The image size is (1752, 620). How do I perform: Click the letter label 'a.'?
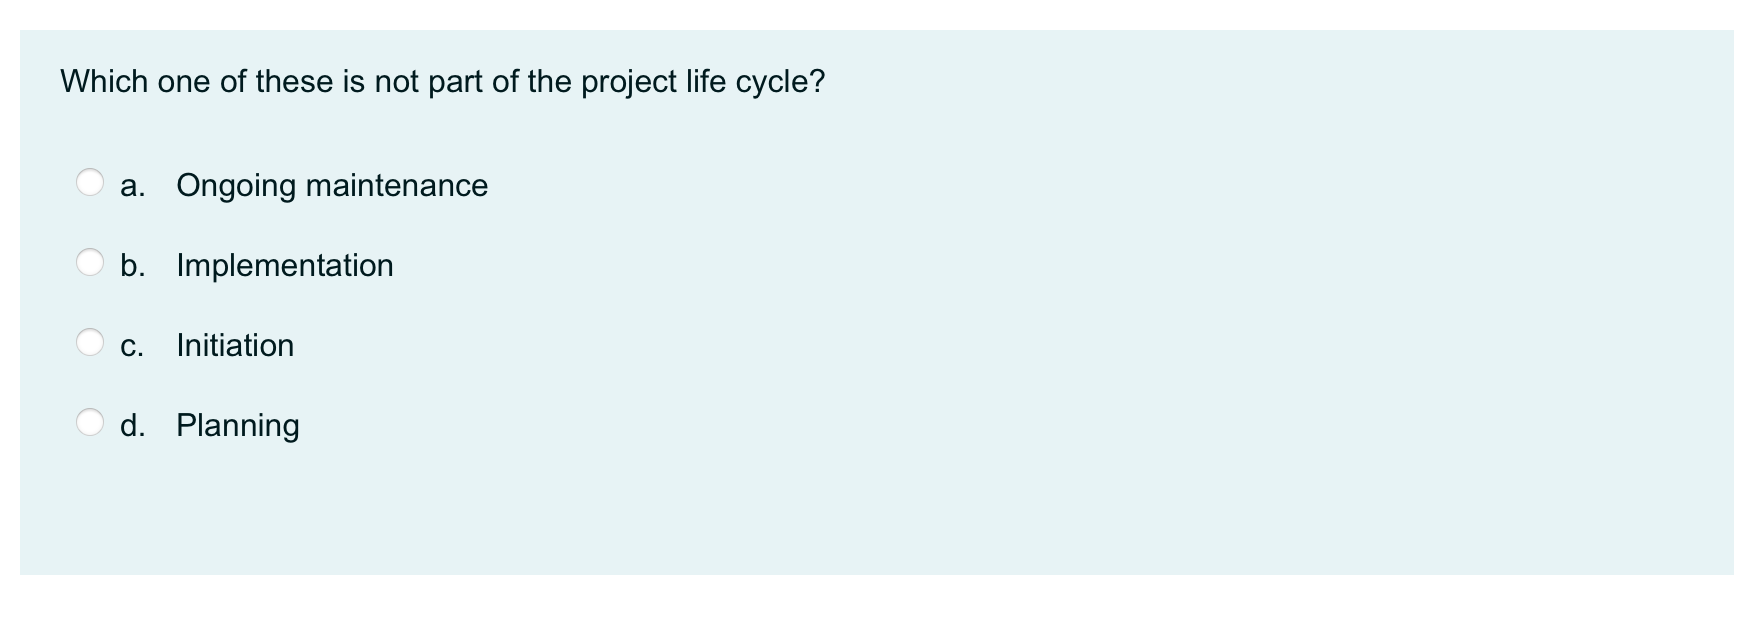[x=132, y=186]
